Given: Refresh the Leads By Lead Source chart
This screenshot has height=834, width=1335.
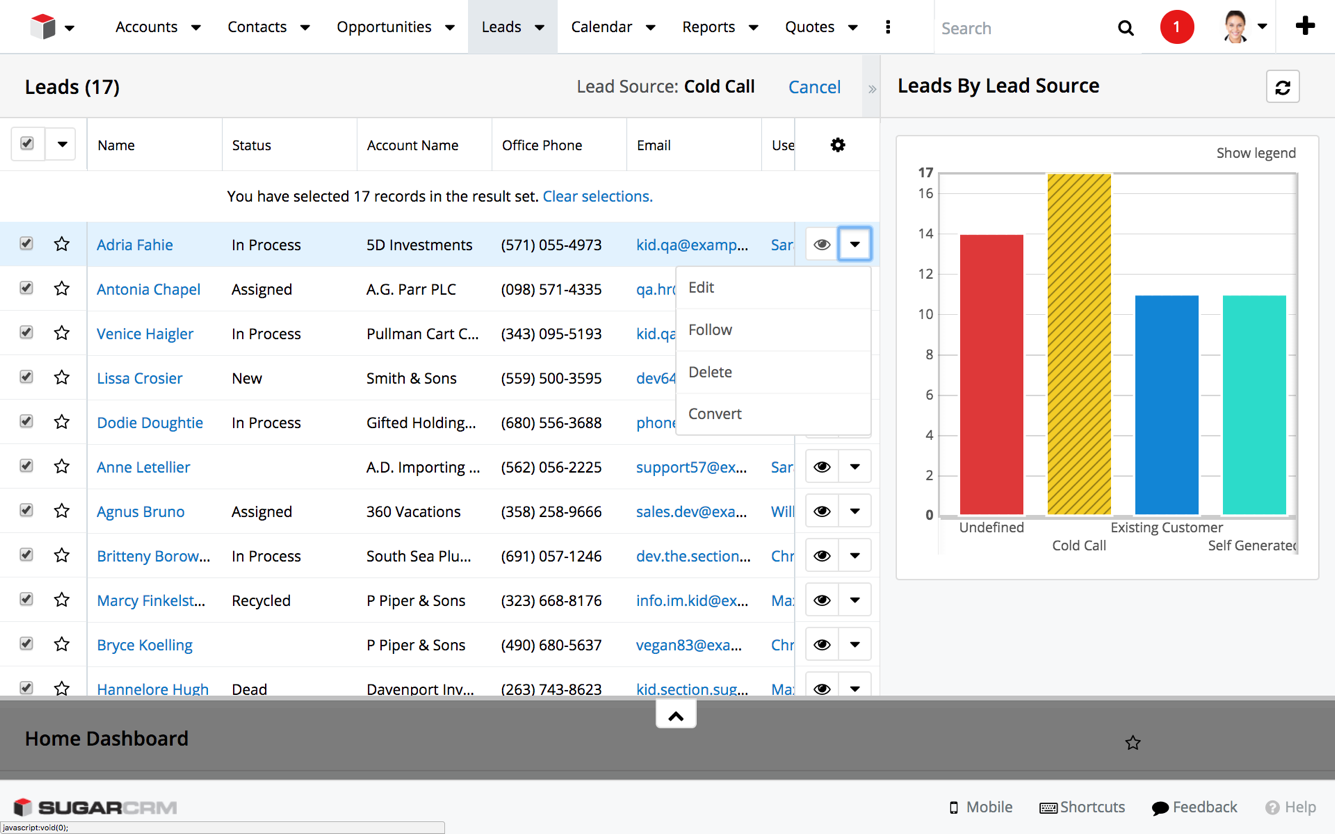Looking at the screenshot, I should [1282, 87].
